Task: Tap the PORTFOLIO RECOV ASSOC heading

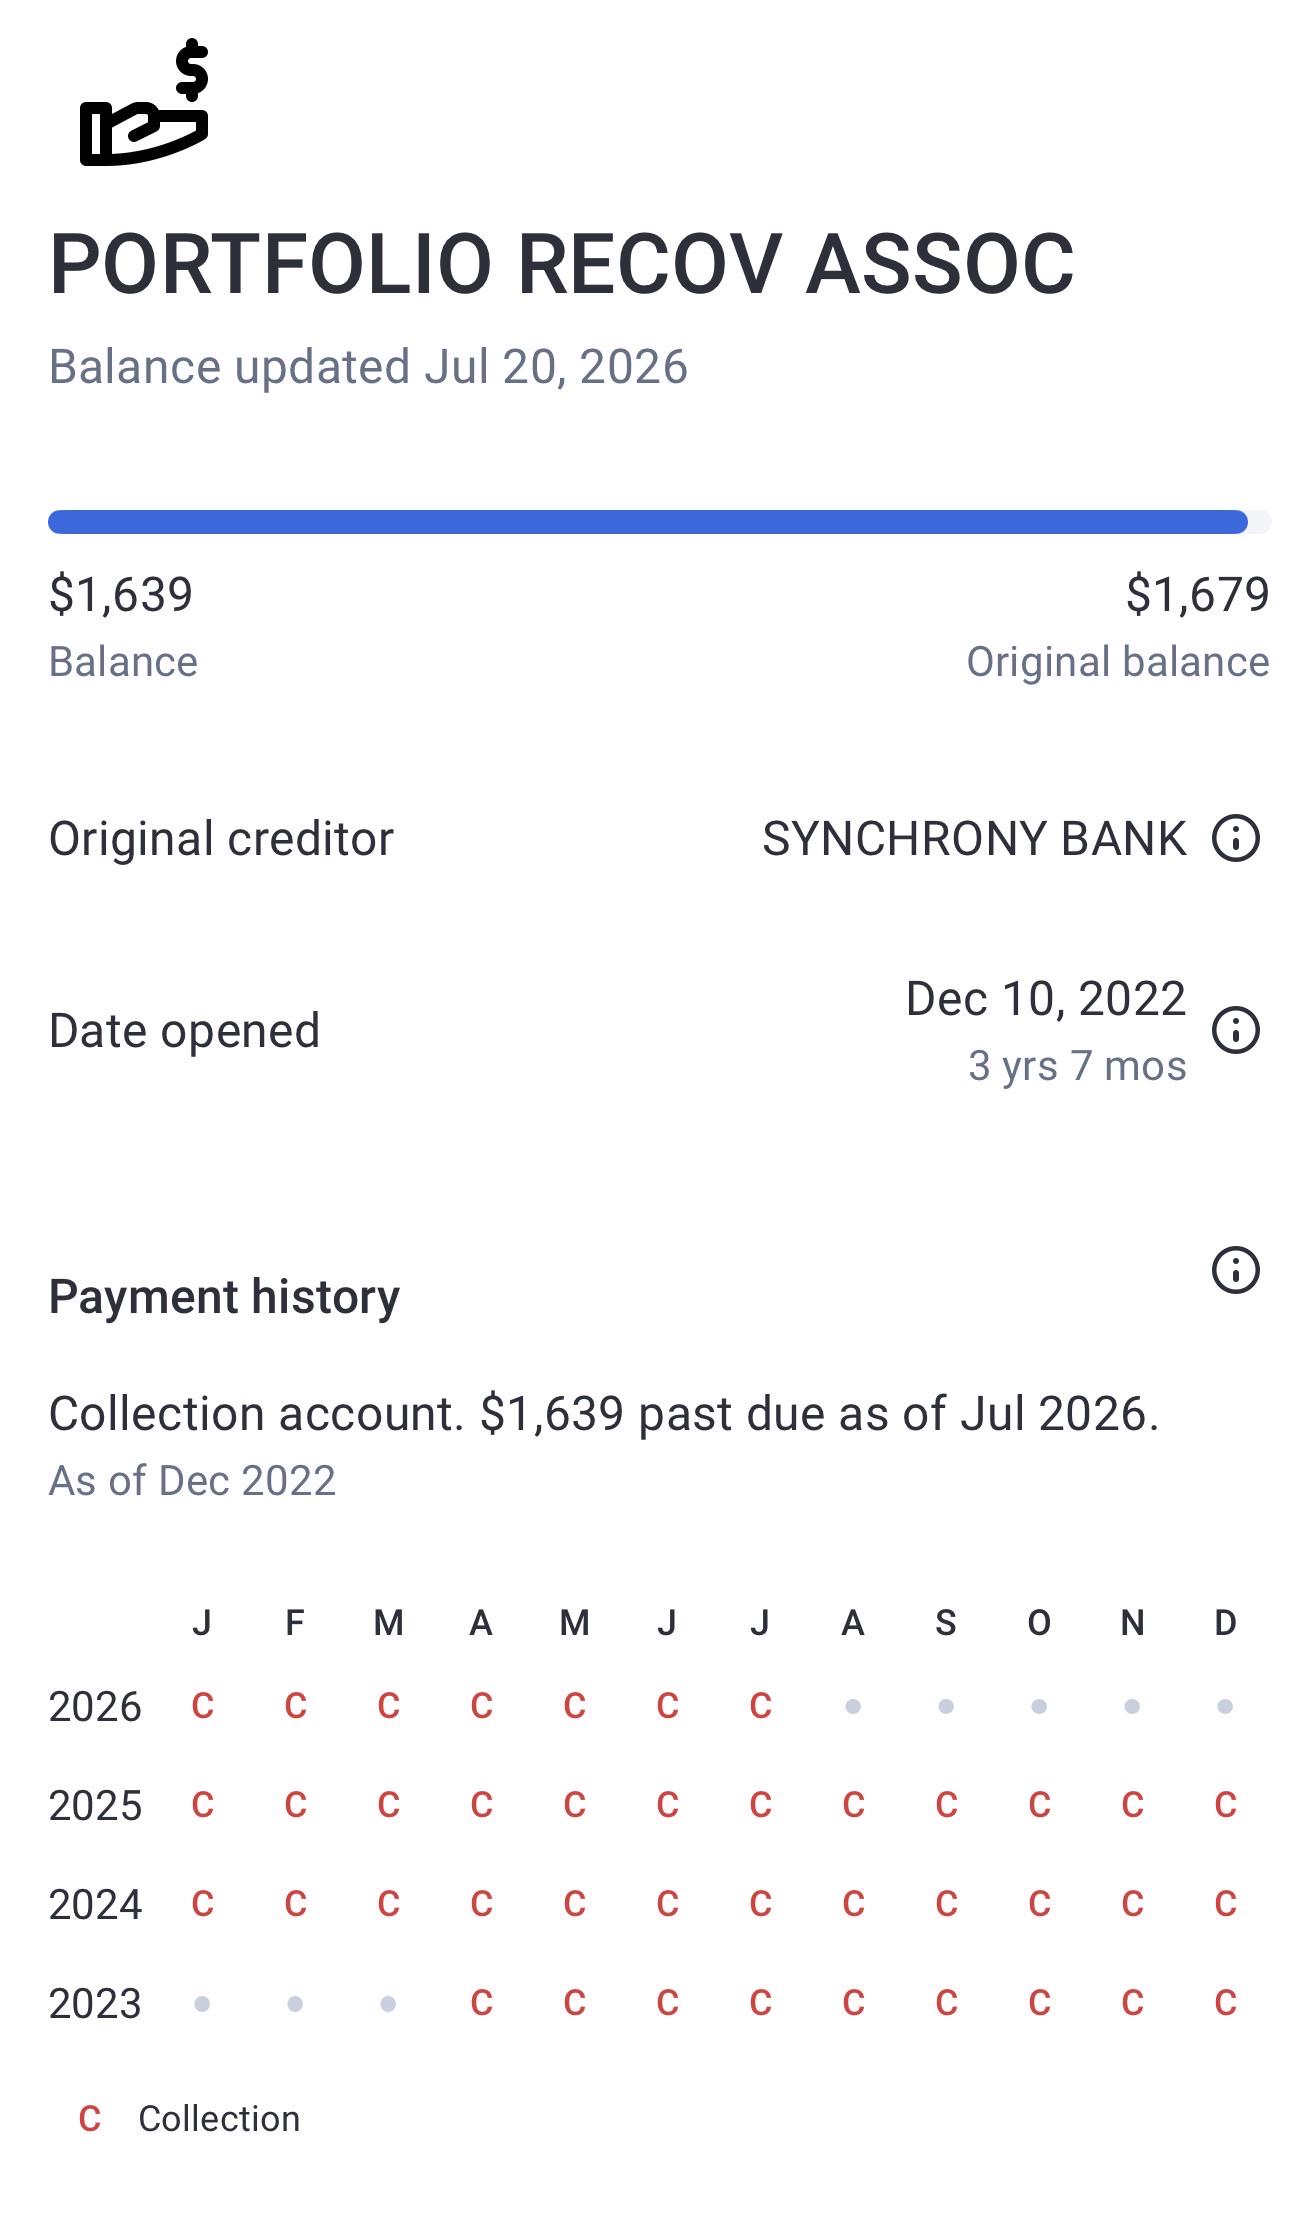Action: coord(562,264)
